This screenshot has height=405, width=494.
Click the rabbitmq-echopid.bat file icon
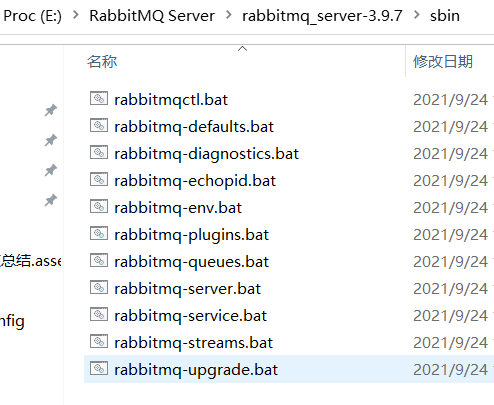coord(99,180)
